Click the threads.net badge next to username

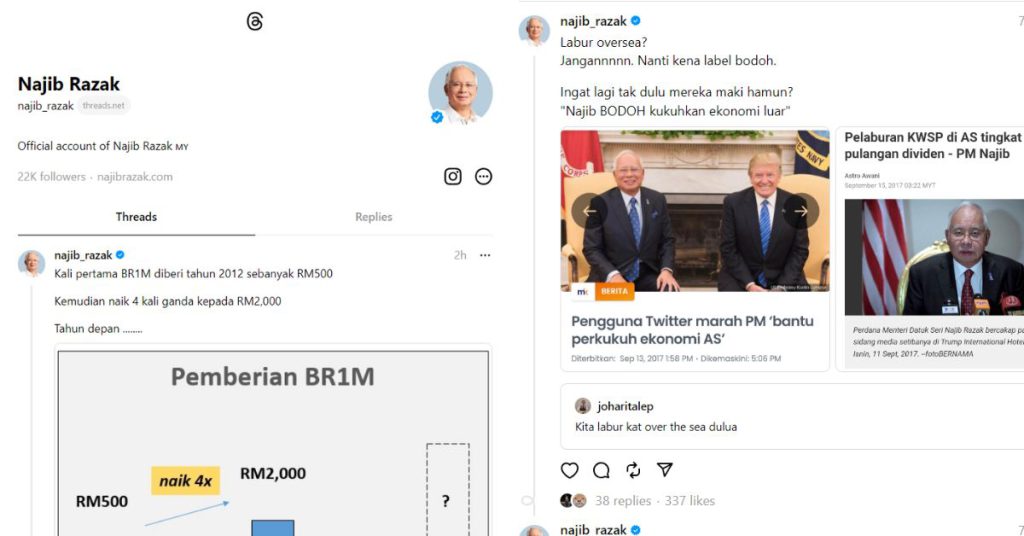click(104, 106)
